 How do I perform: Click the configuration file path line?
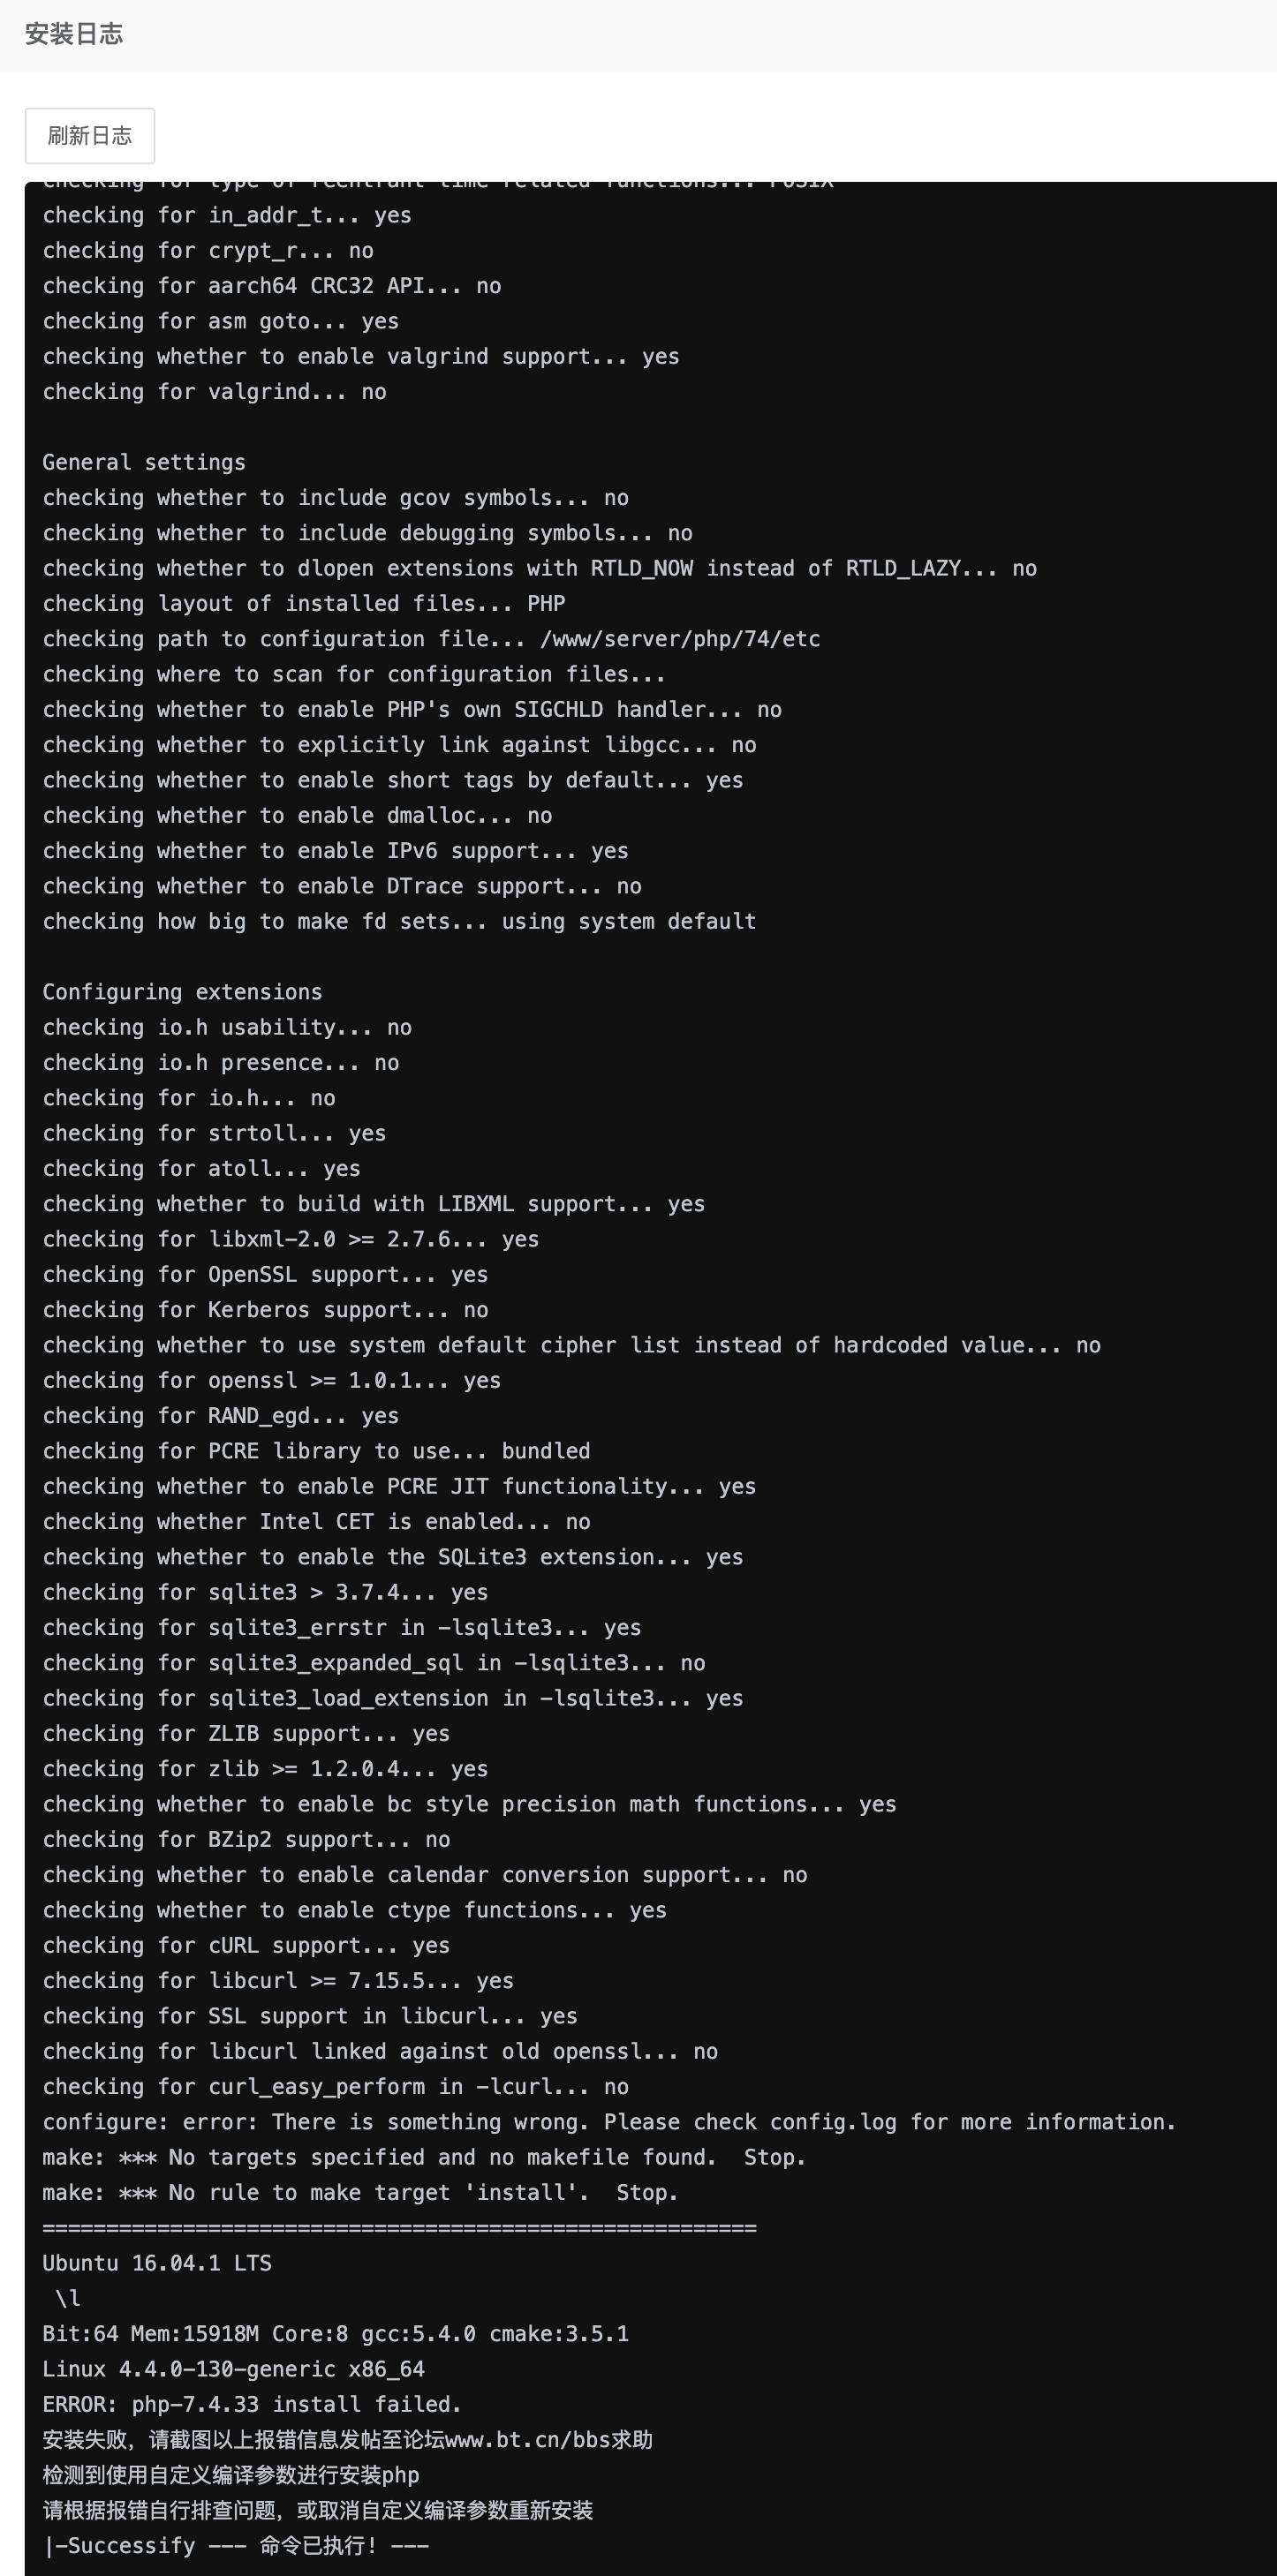431,639
